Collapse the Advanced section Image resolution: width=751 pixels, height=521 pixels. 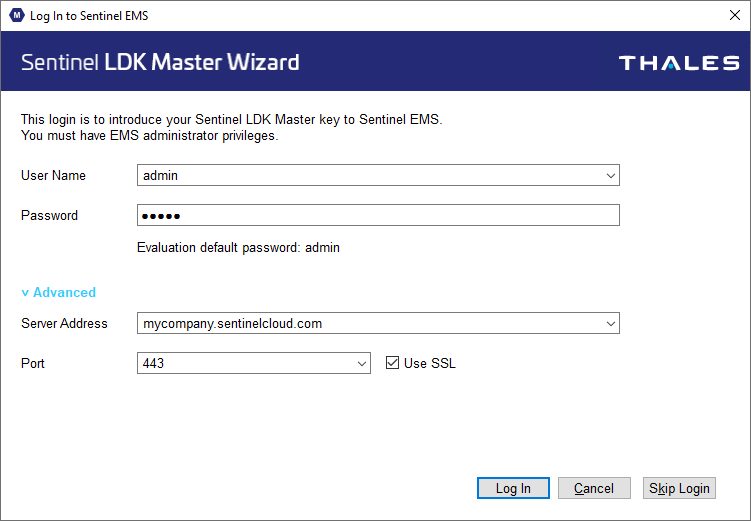click(x=58, y=292)
